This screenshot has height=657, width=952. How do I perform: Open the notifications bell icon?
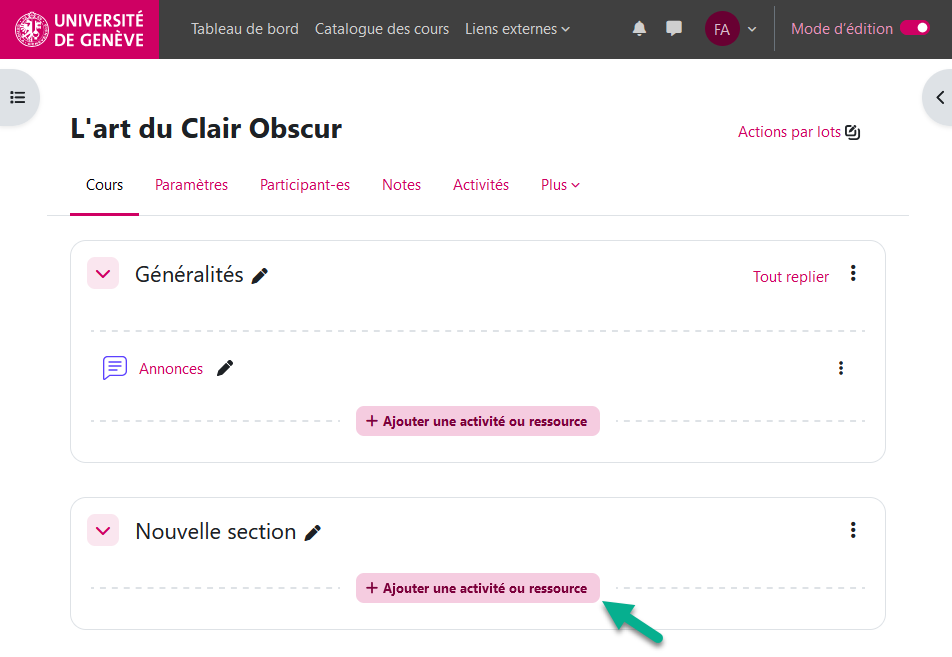[640, 29]
